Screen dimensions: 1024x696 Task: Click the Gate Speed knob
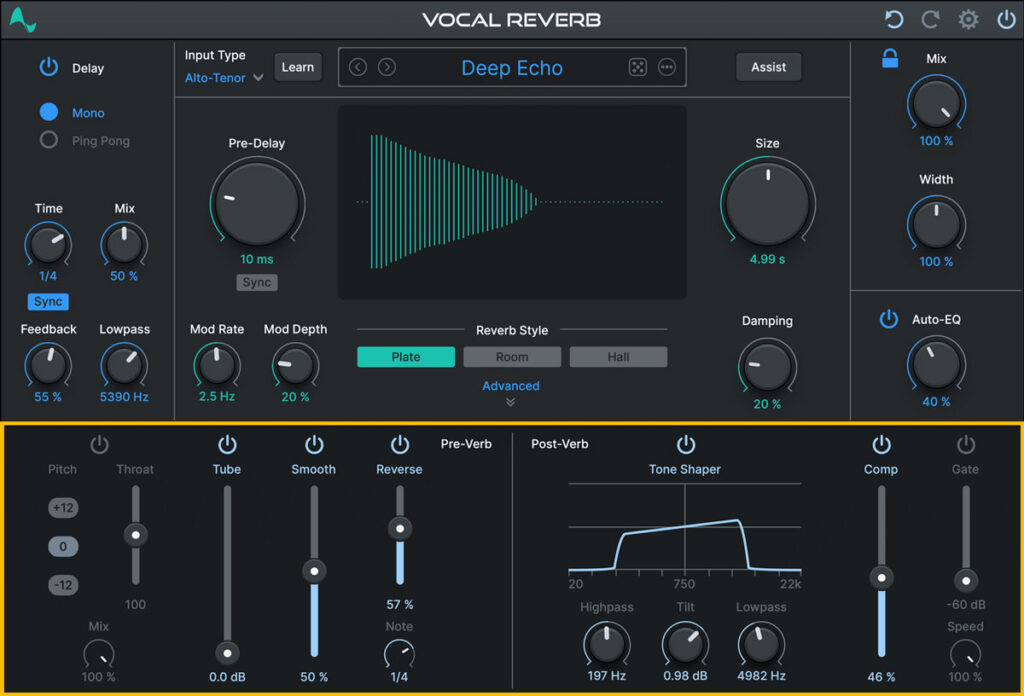coord(965,653)
